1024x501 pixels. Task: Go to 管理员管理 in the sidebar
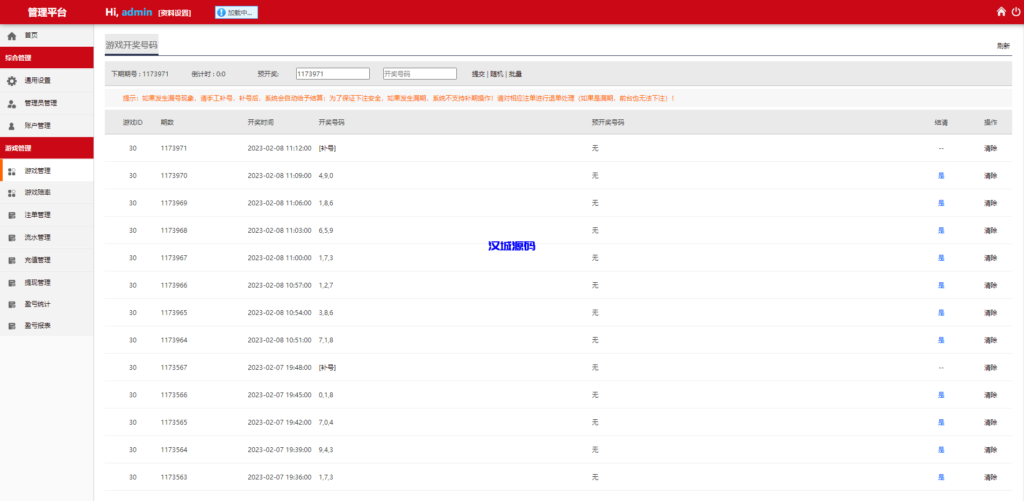(40, 103)
